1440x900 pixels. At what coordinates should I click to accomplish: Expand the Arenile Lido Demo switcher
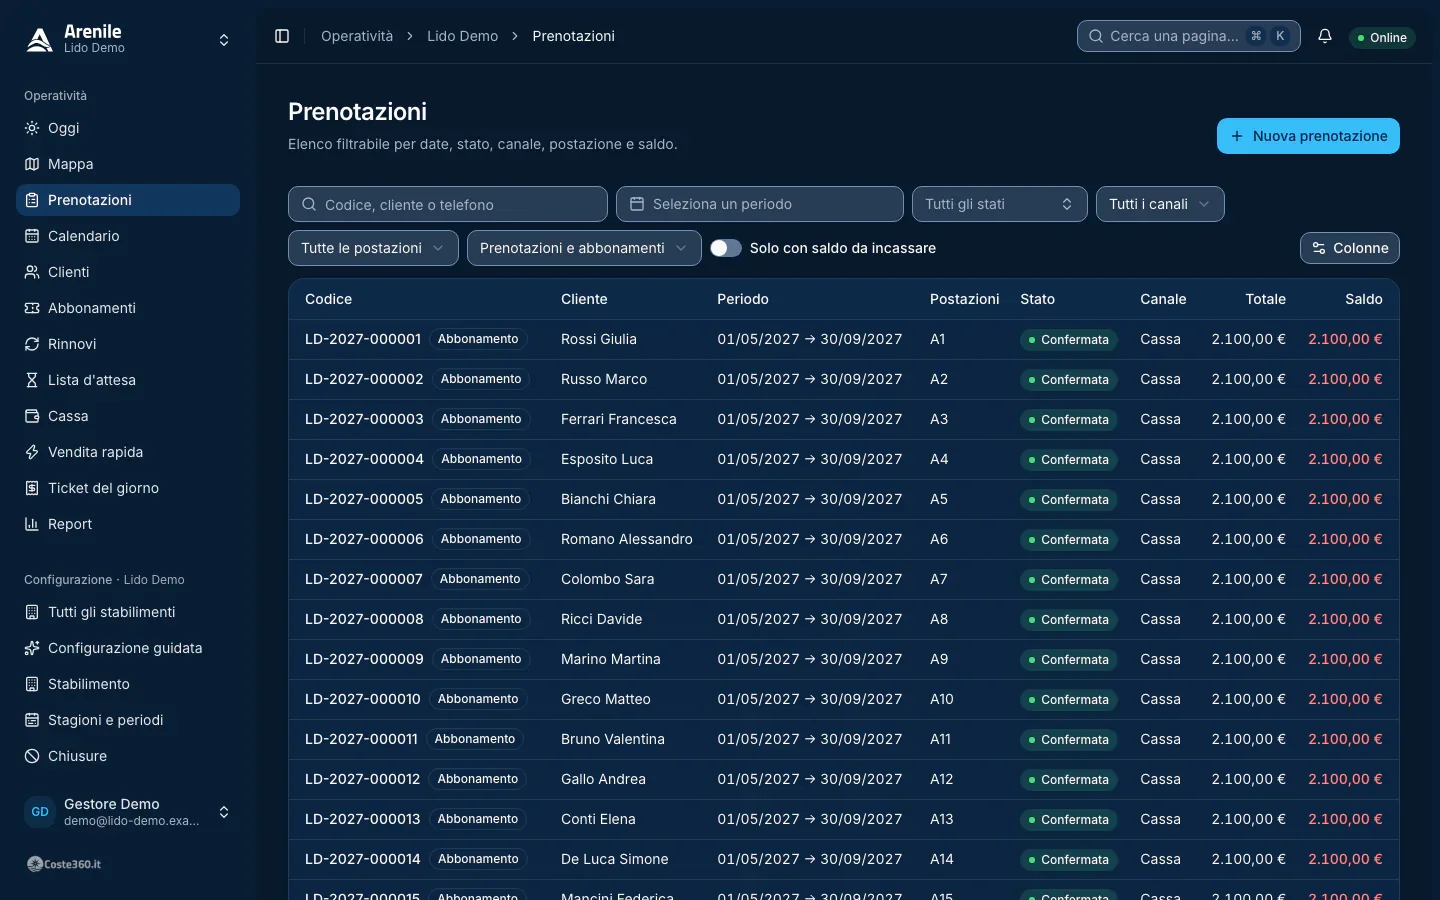(128, 40)
